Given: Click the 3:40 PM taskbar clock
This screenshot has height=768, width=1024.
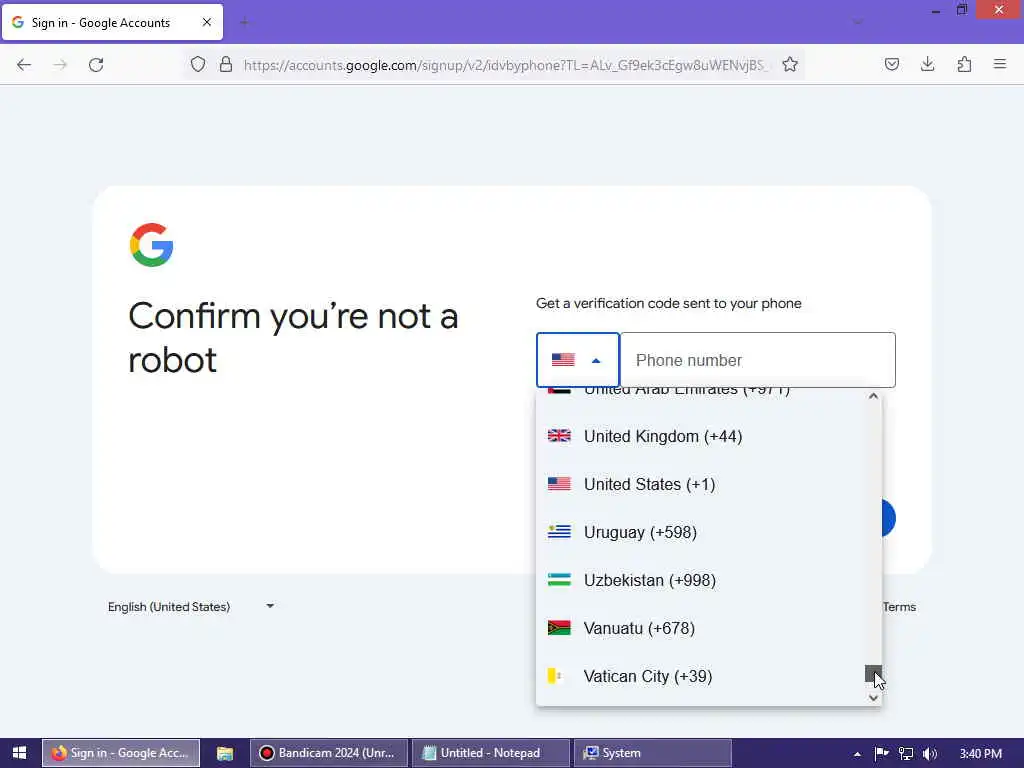Looking at the screenshot, I should coord(980,754).
